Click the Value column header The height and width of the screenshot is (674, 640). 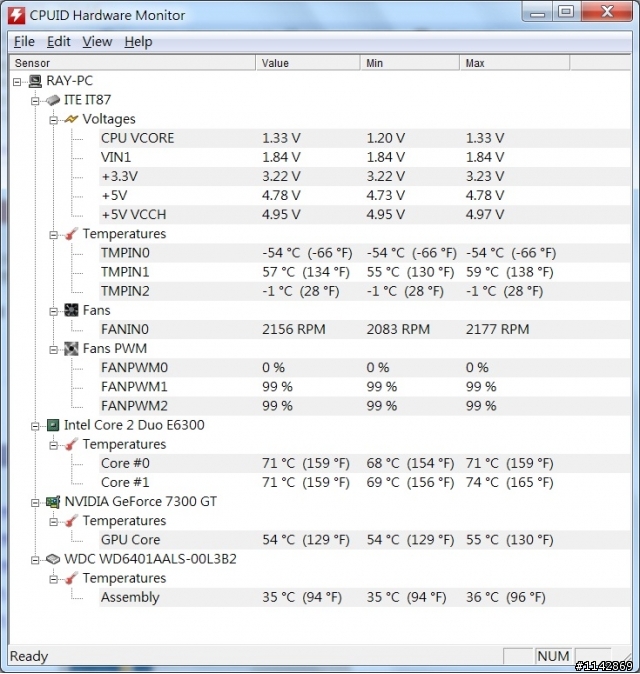(x=308, y=63)
